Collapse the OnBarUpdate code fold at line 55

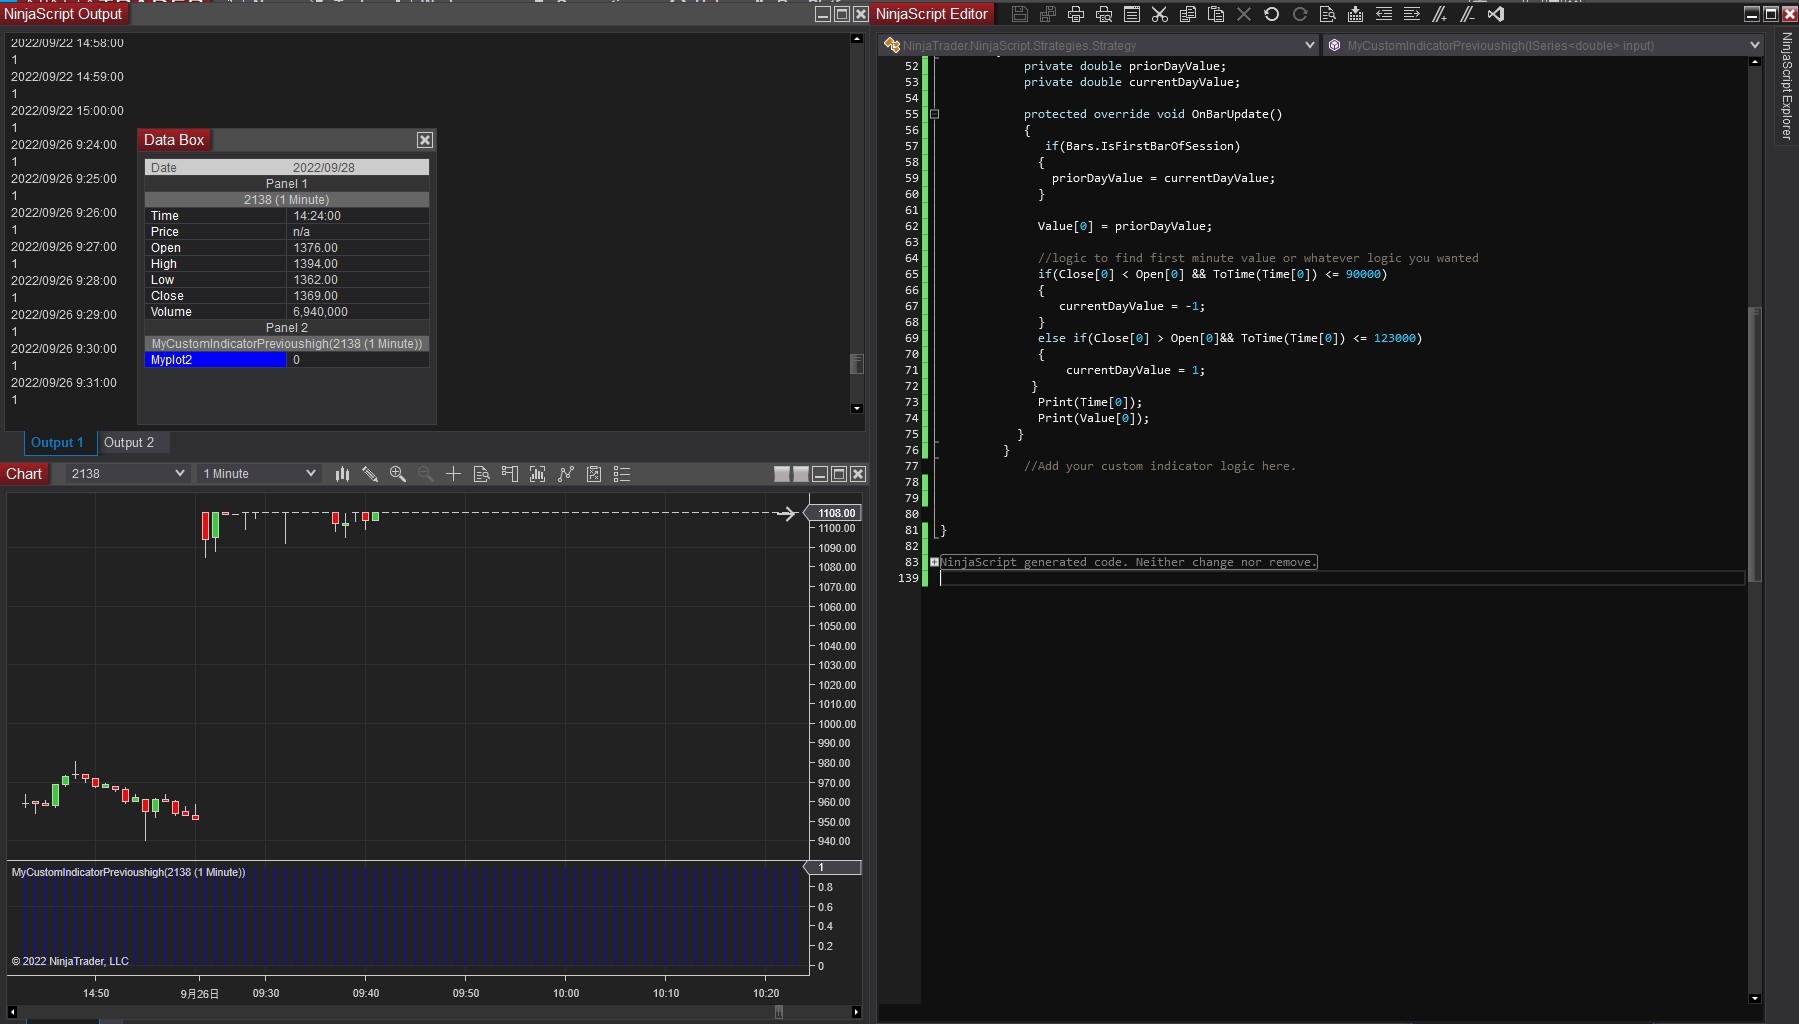tap(935, 114)
